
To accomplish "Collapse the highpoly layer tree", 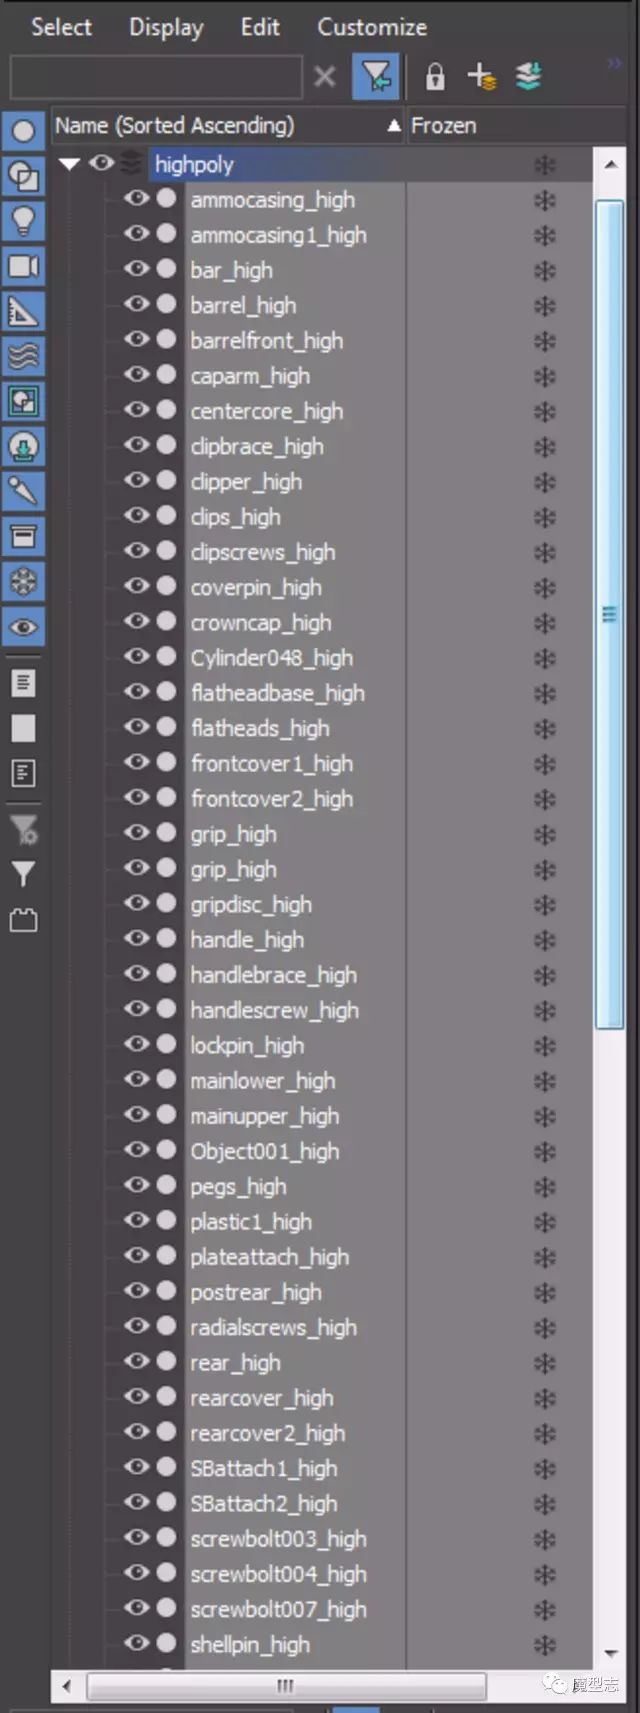I will click(69, 164).
